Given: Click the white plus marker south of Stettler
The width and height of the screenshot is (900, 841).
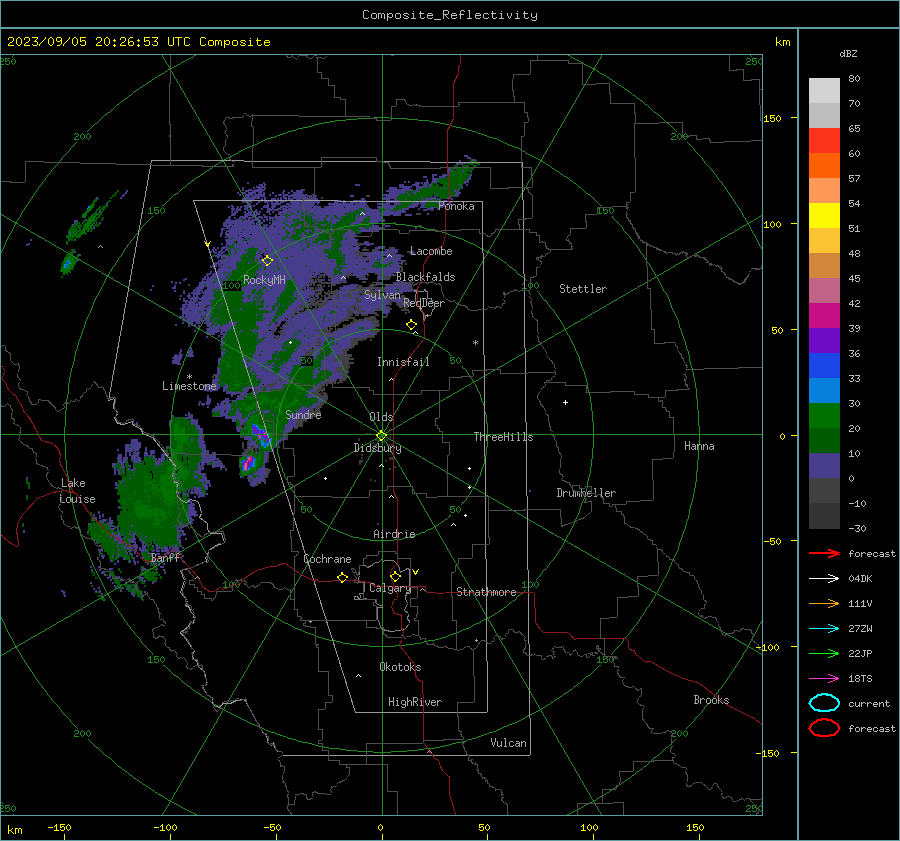Looking at the screenshot, I should click(565, 402).
